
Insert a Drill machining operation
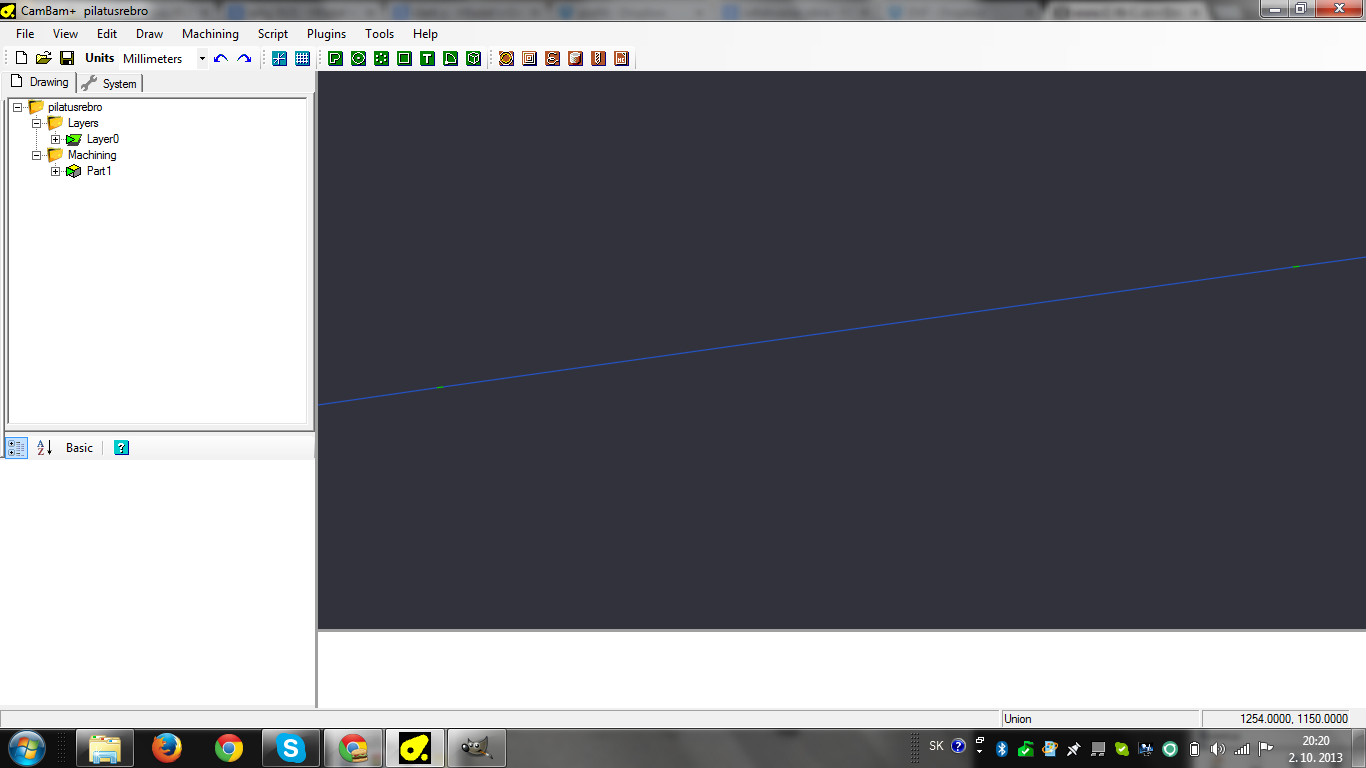click(598, 58)
